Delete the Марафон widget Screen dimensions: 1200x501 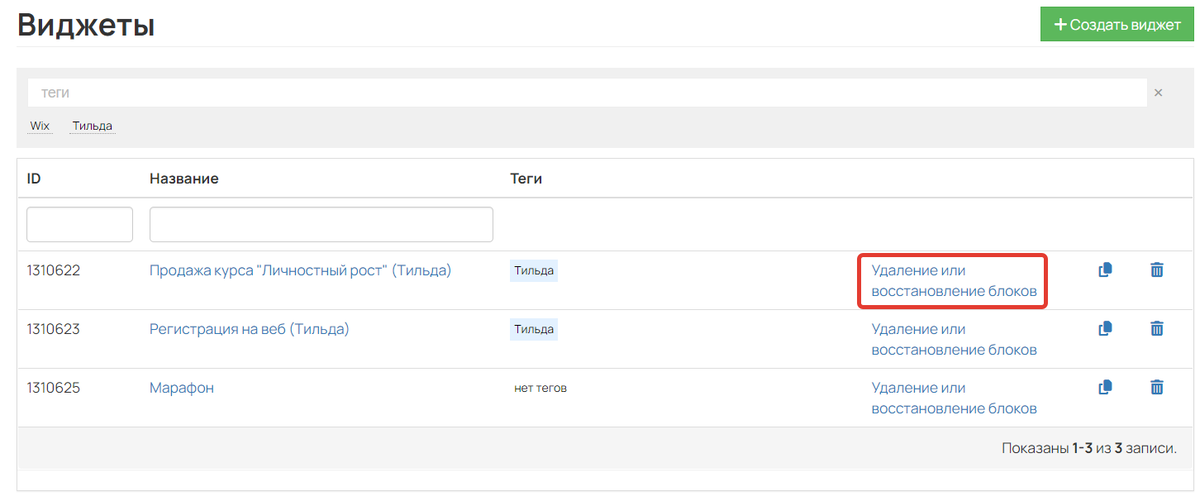[x=1157, y=387]
